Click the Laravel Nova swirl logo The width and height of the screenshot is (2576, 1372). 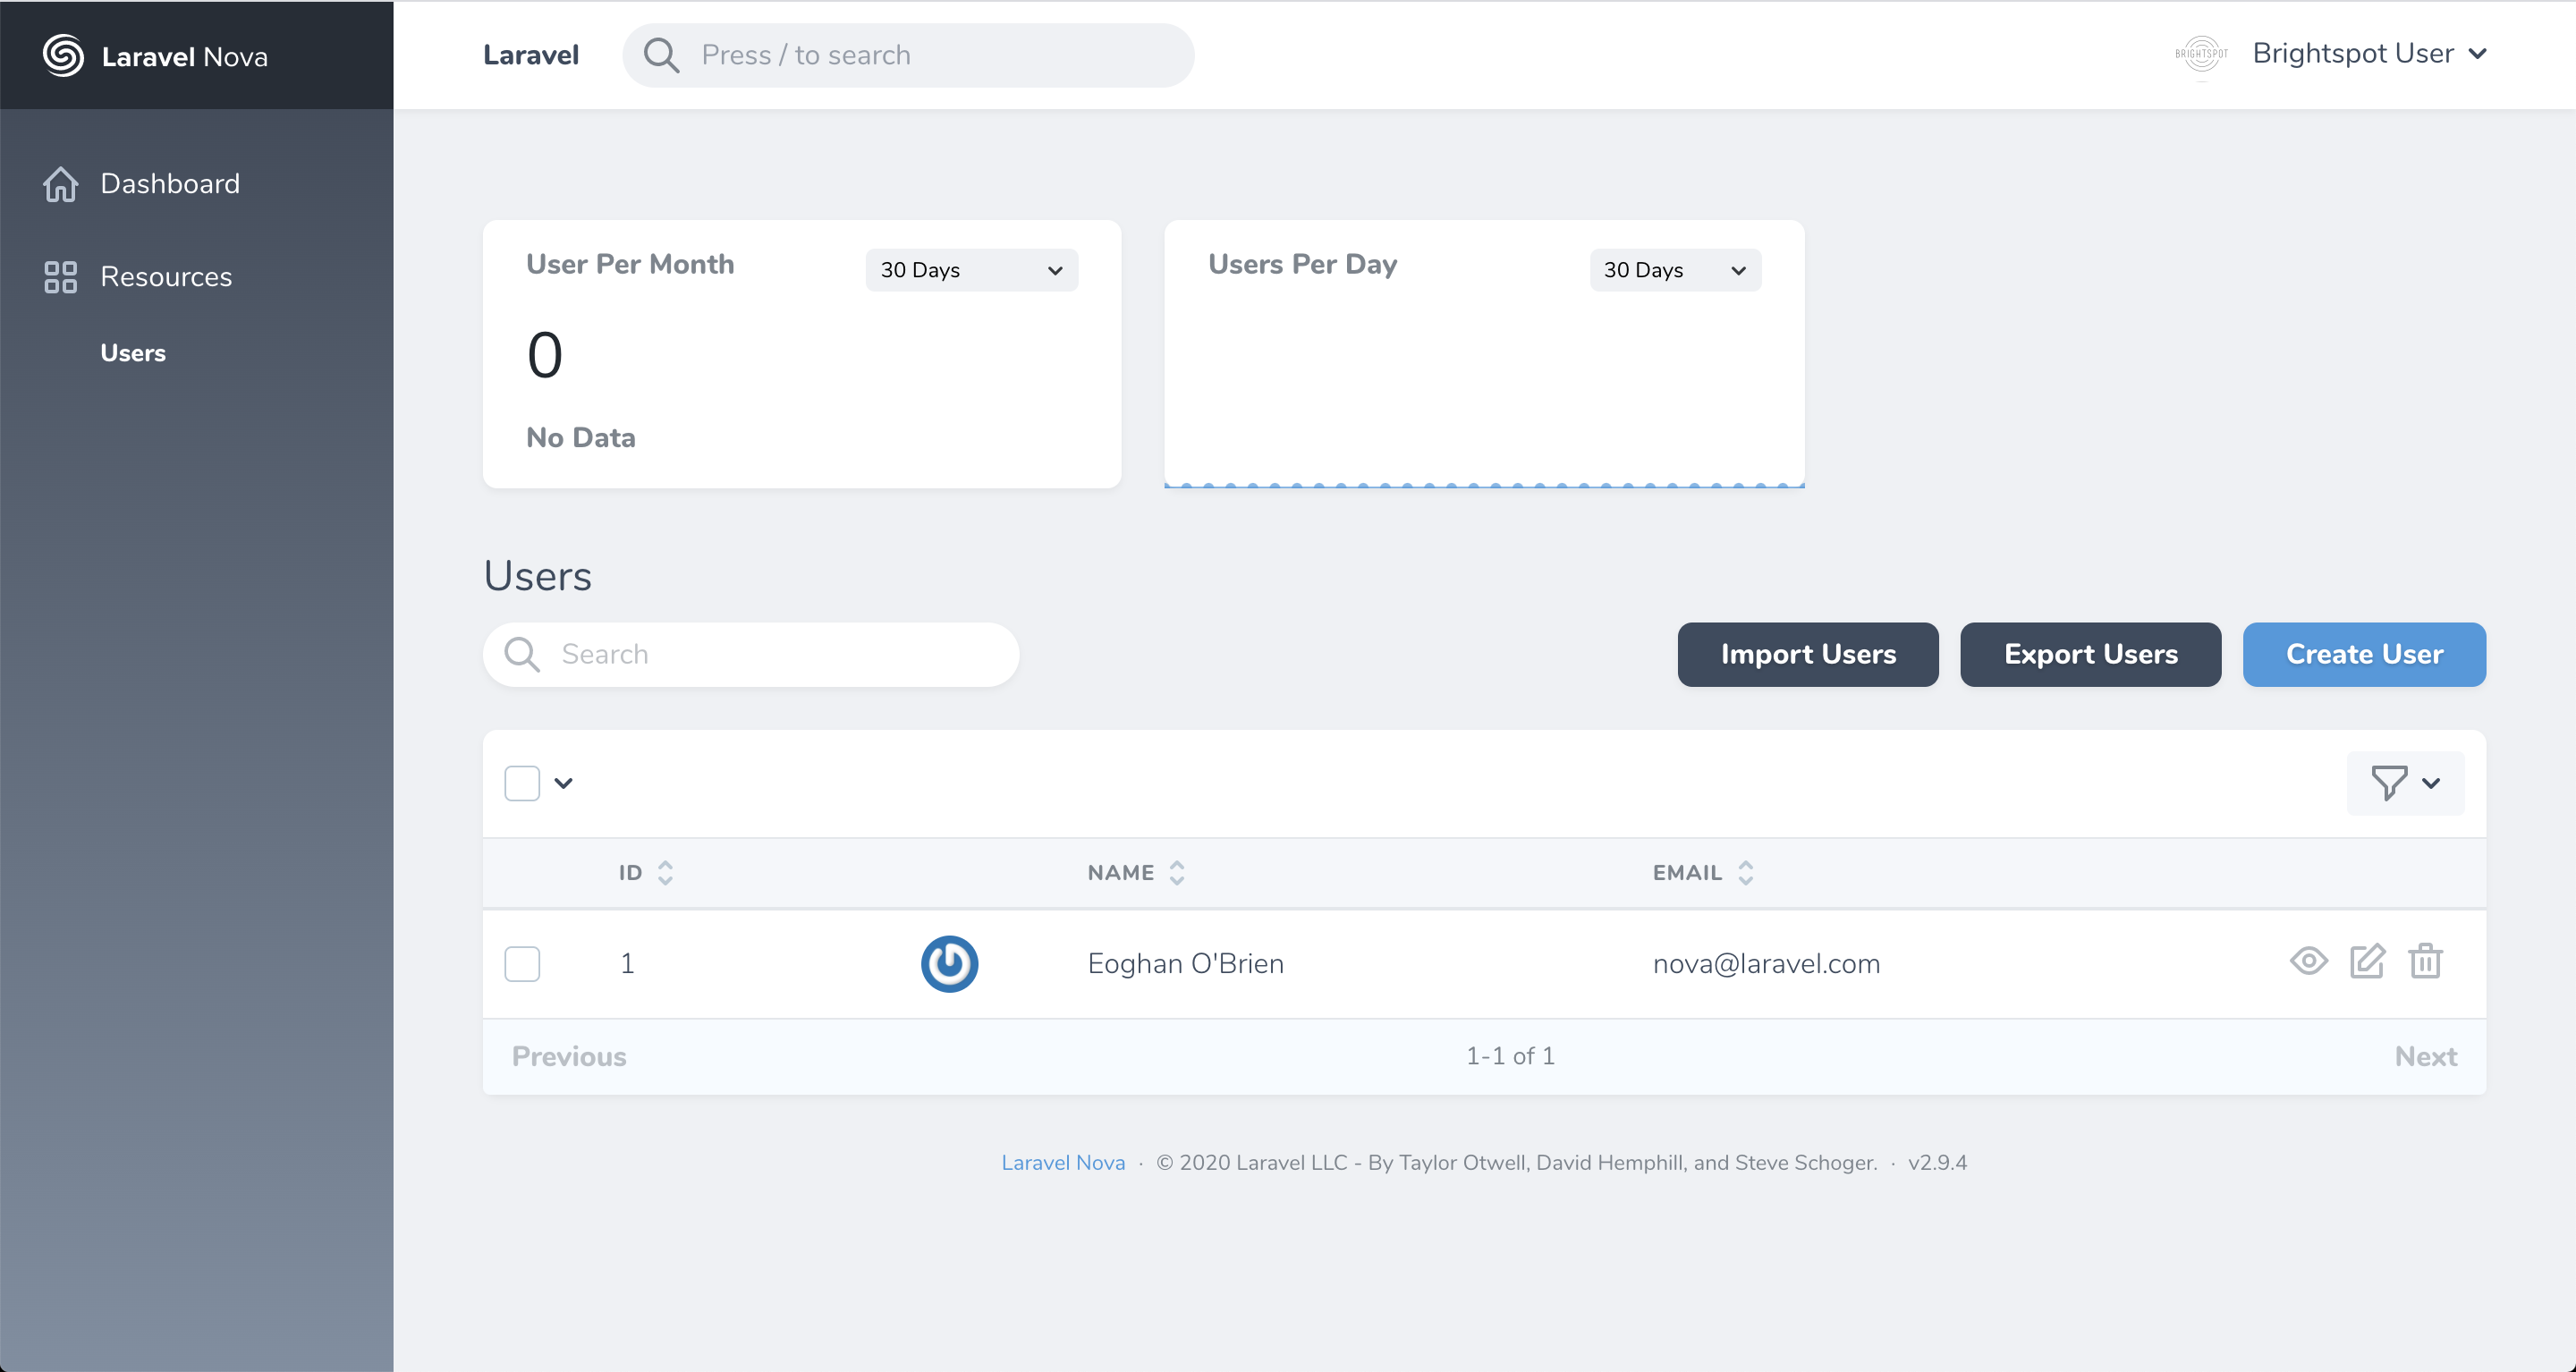click(x=63, y=56)
